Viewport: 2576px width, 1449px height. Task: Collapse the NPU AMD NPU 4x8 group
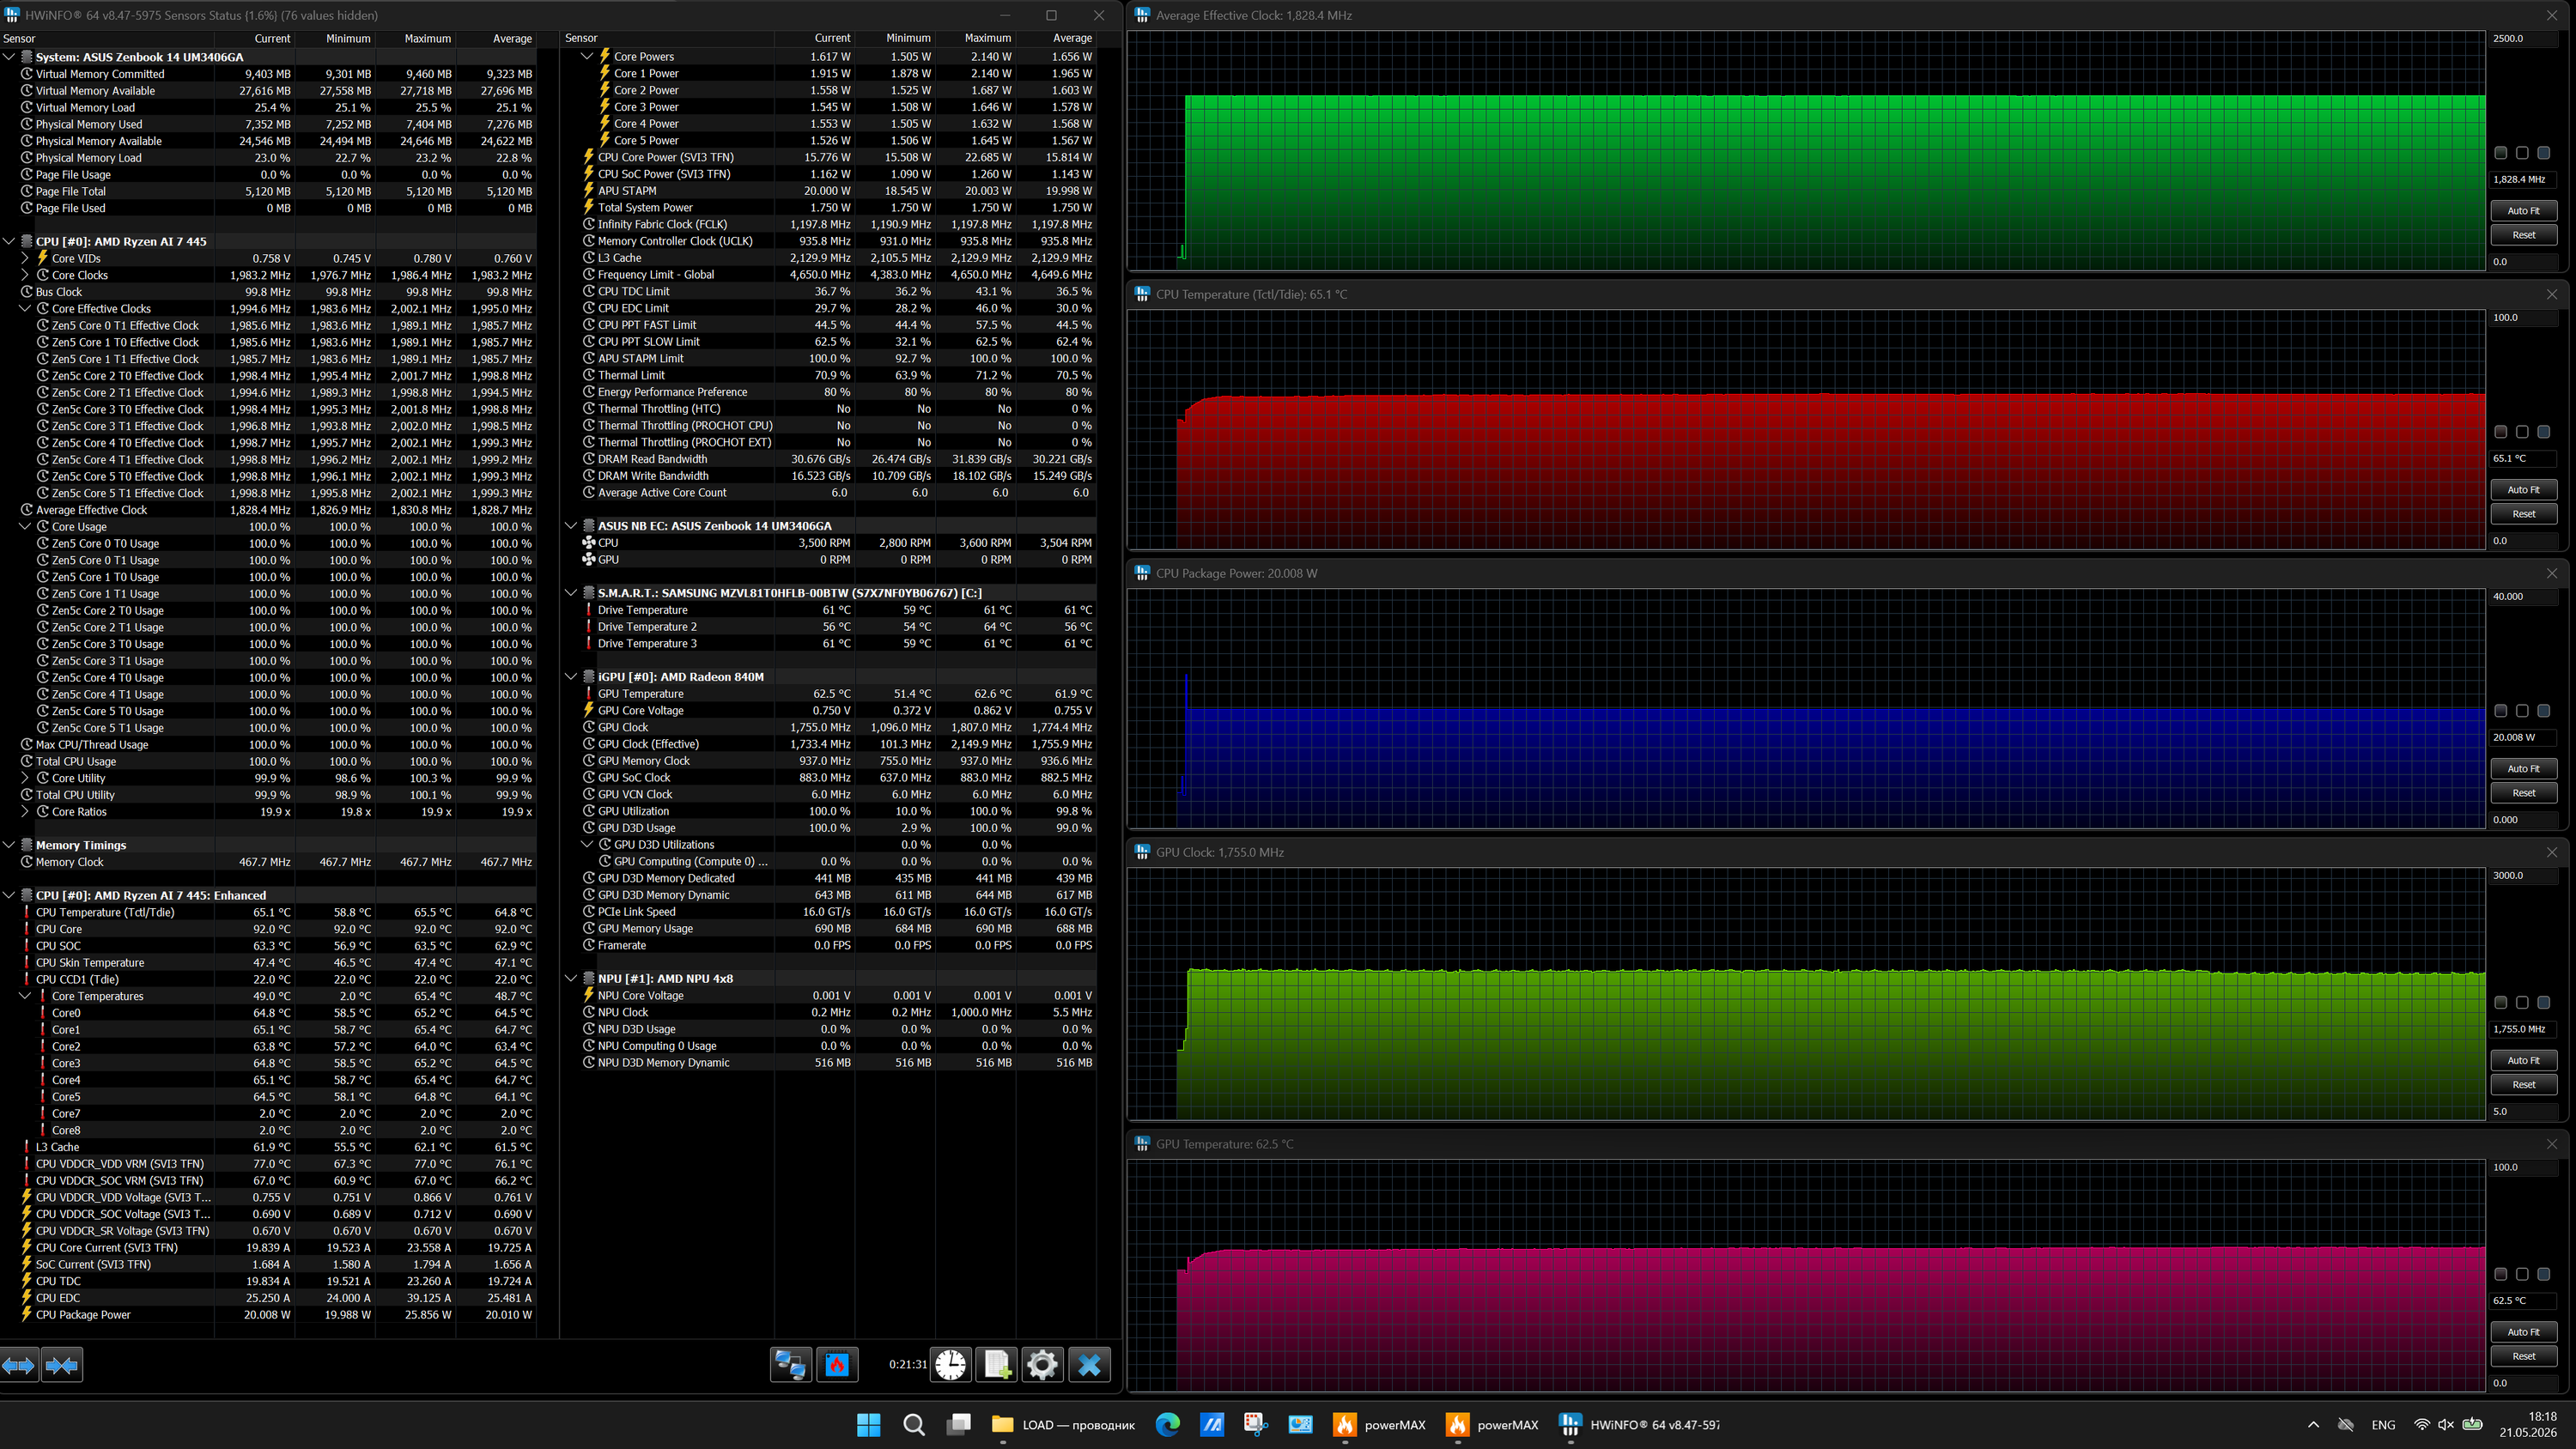pyautogui.click(x=571, y=979)
